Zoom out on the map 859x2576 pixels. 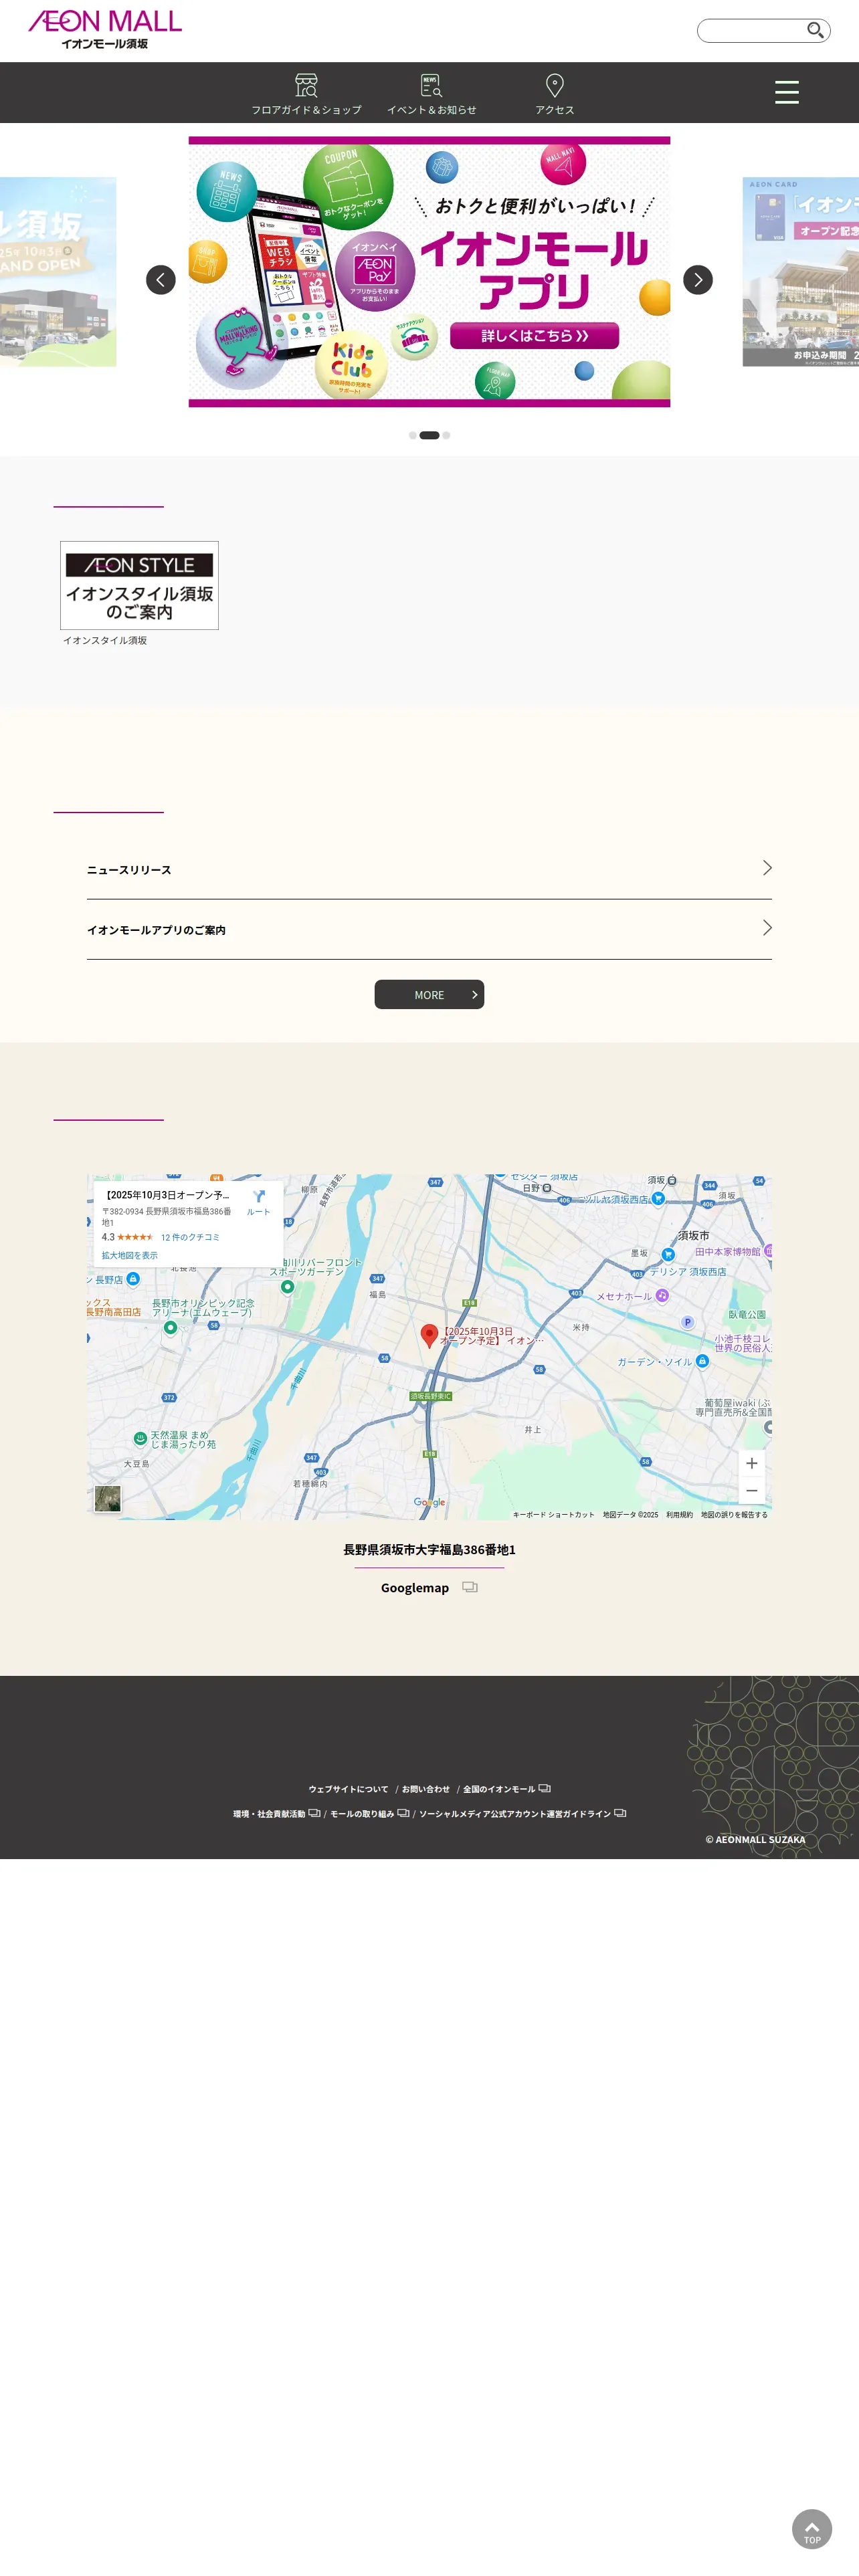pyautogui.click(x=751, y=1490)
